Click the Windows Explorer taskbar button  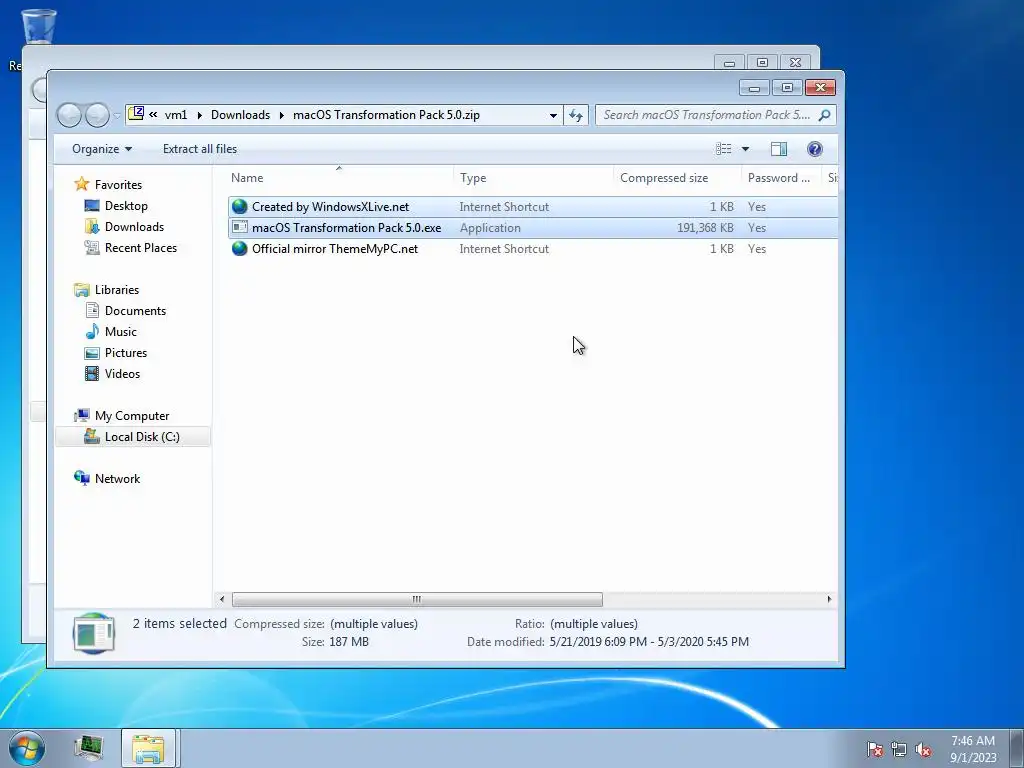(148, 748)
